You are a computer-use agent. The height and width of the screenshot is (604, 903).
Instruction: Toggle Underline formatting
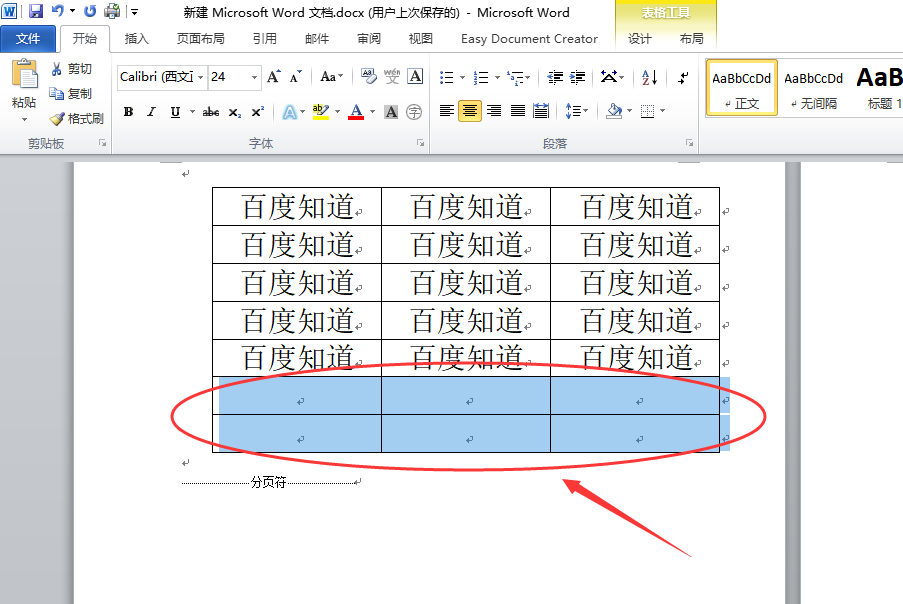[175, 112]
